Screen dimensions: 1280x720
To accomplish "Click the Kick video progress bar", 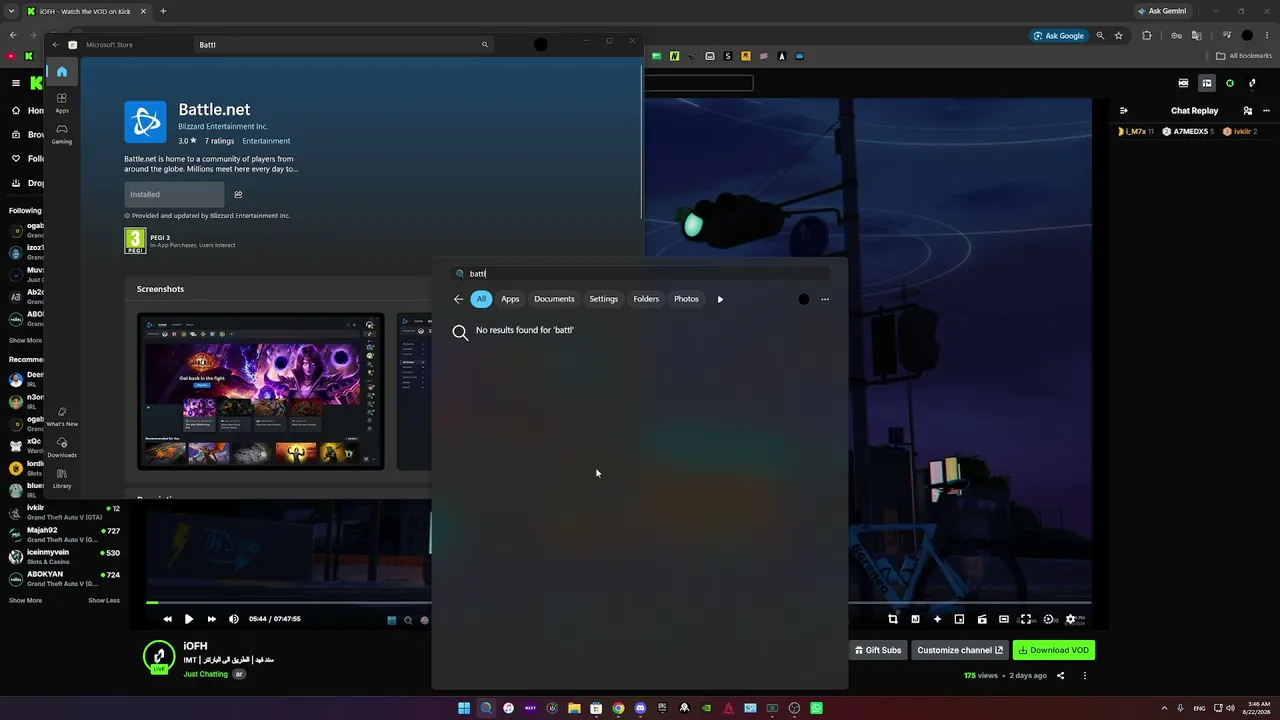I will click(x=618, y=602).
